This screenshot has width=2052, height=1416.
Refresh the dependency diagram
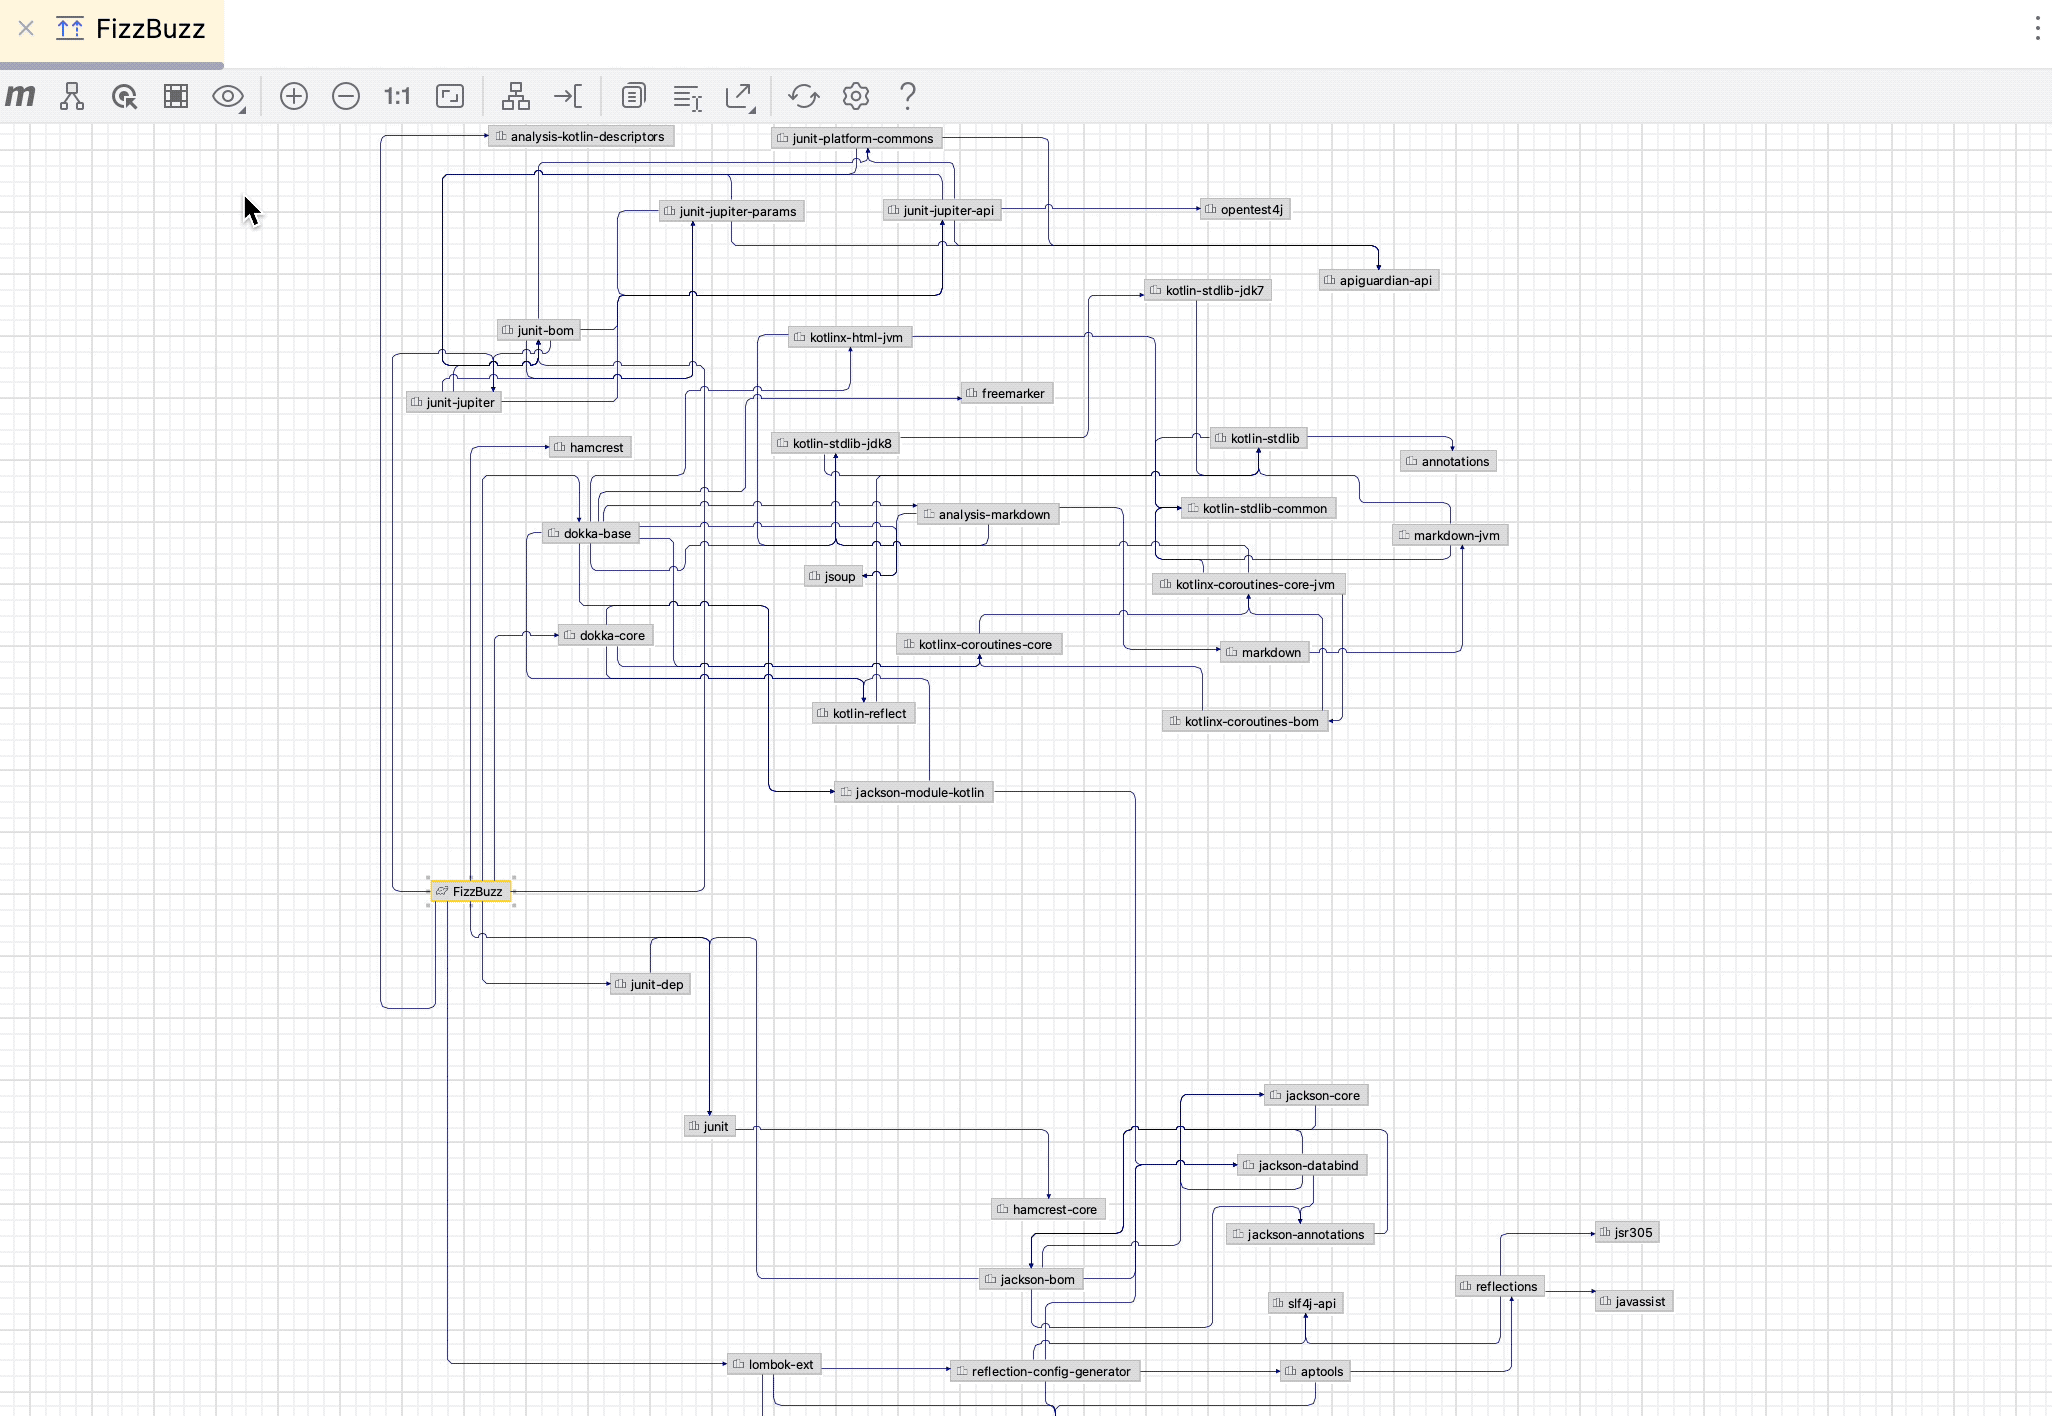(x=804, y=96)
